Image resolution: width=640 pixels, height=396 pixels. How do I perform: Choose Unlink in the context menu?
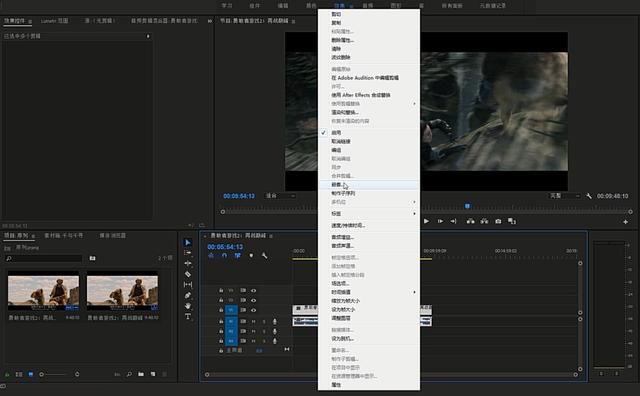point(369,141)
